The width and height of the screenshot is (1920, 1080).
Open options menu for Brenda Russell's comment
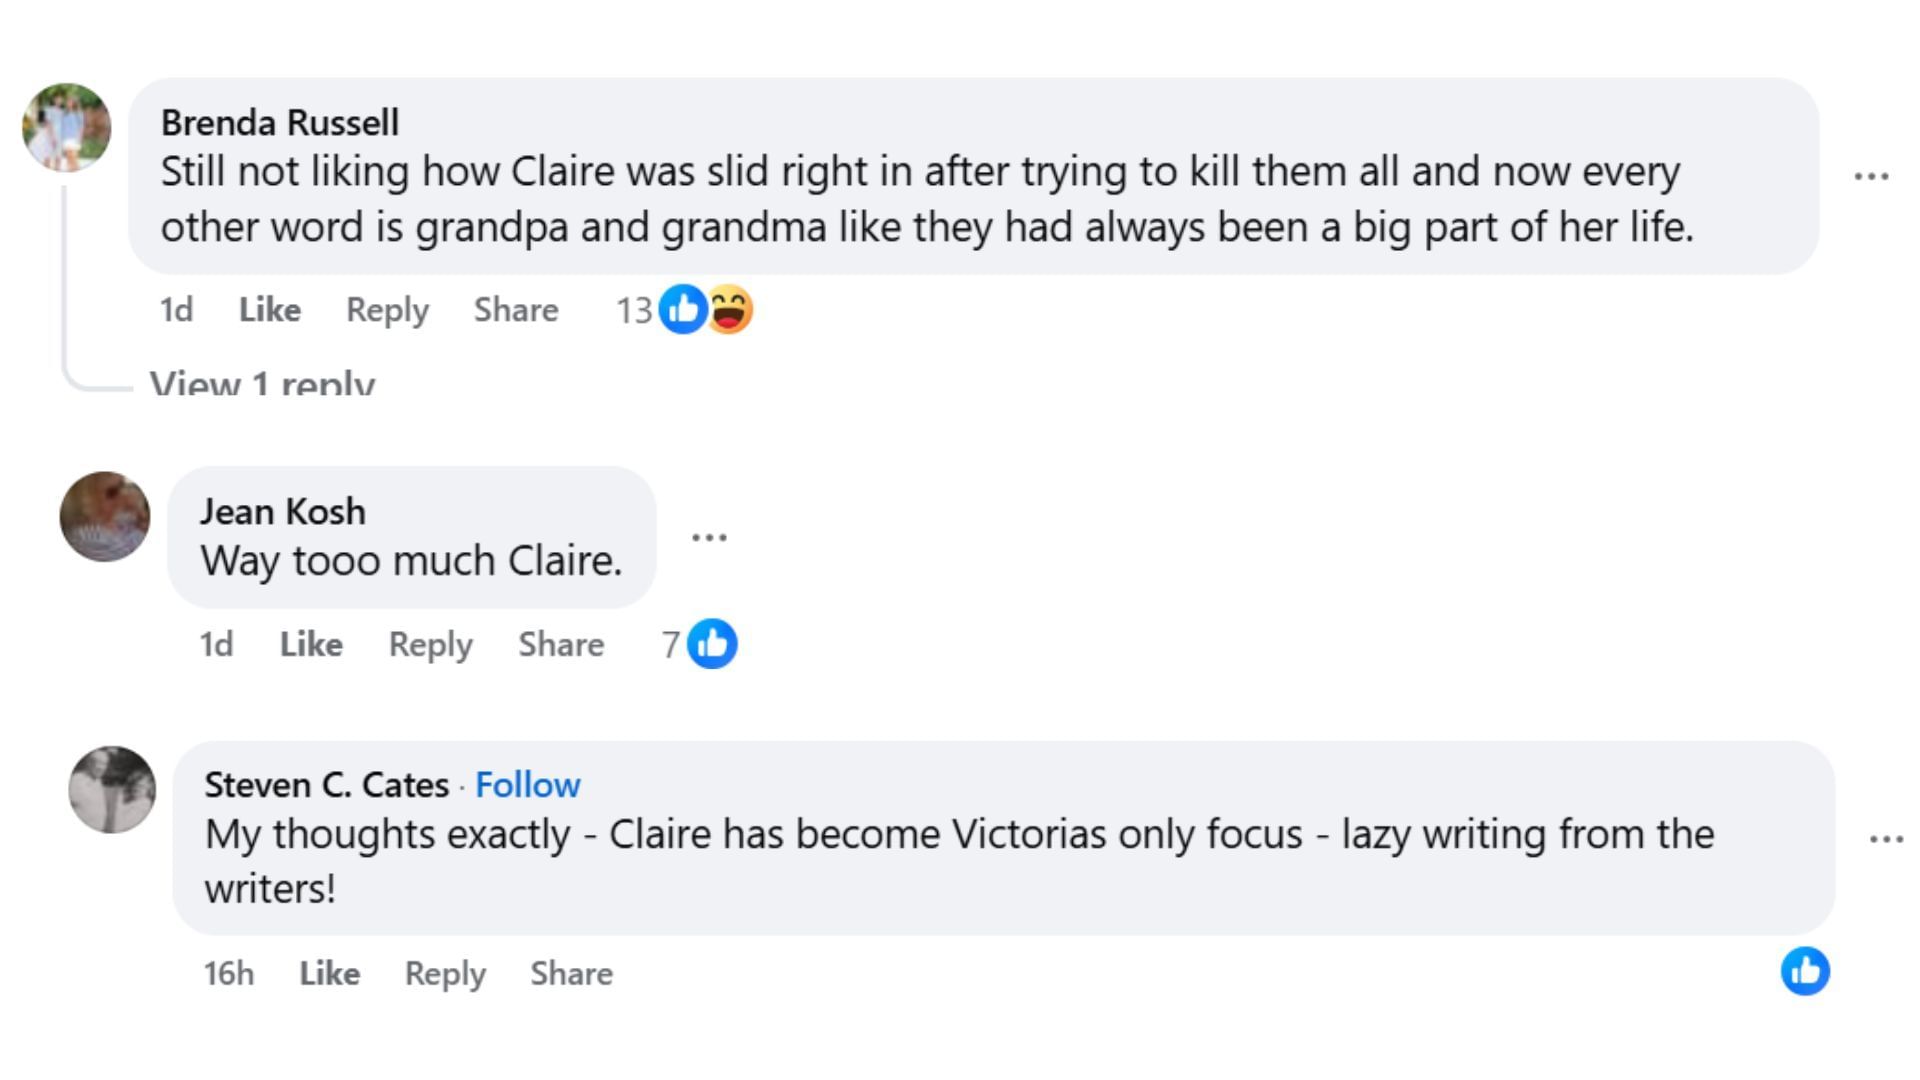click(1870, 177)
